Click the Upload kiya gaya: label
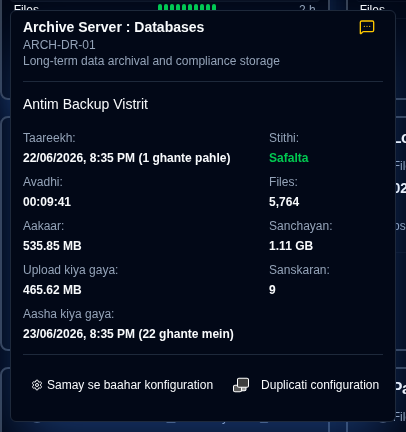Viewport: 406px width, 432px height. click(71, 270)
